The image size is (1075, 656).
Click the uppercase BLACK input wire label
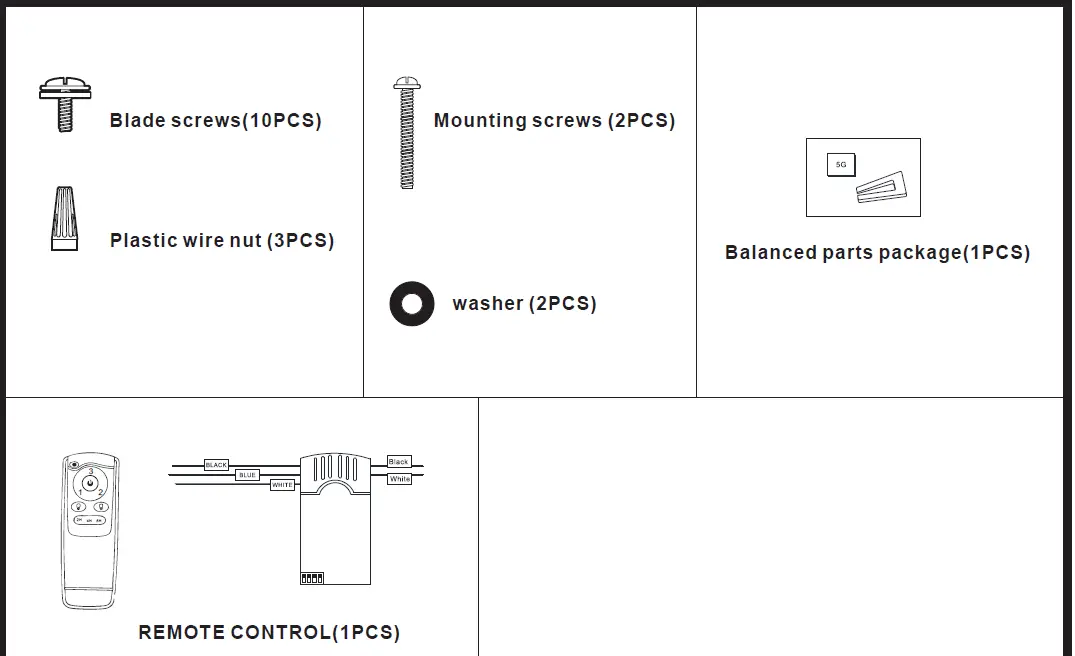click(x=216, y=465)
